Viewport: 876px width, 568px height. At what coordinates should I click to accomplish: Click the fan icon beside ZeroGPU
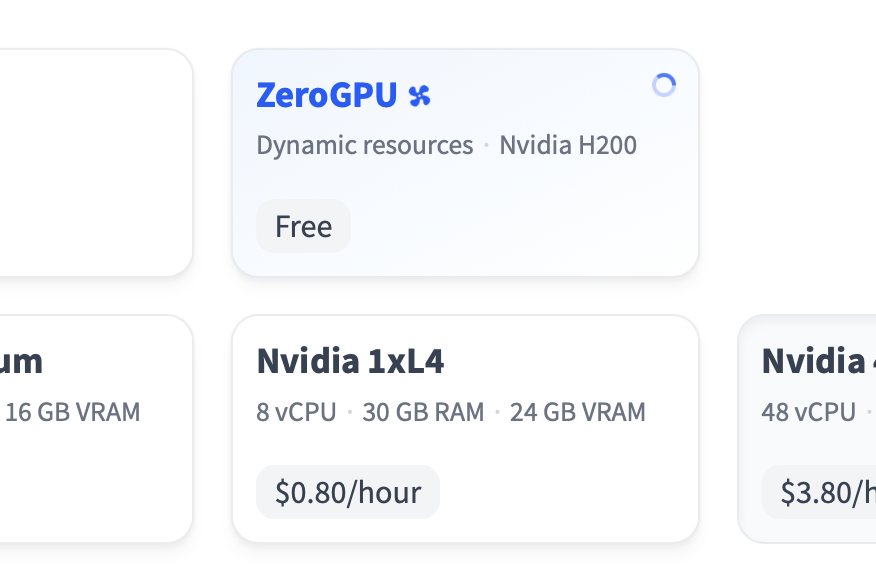pyautogui.click(x=419, y=96)
